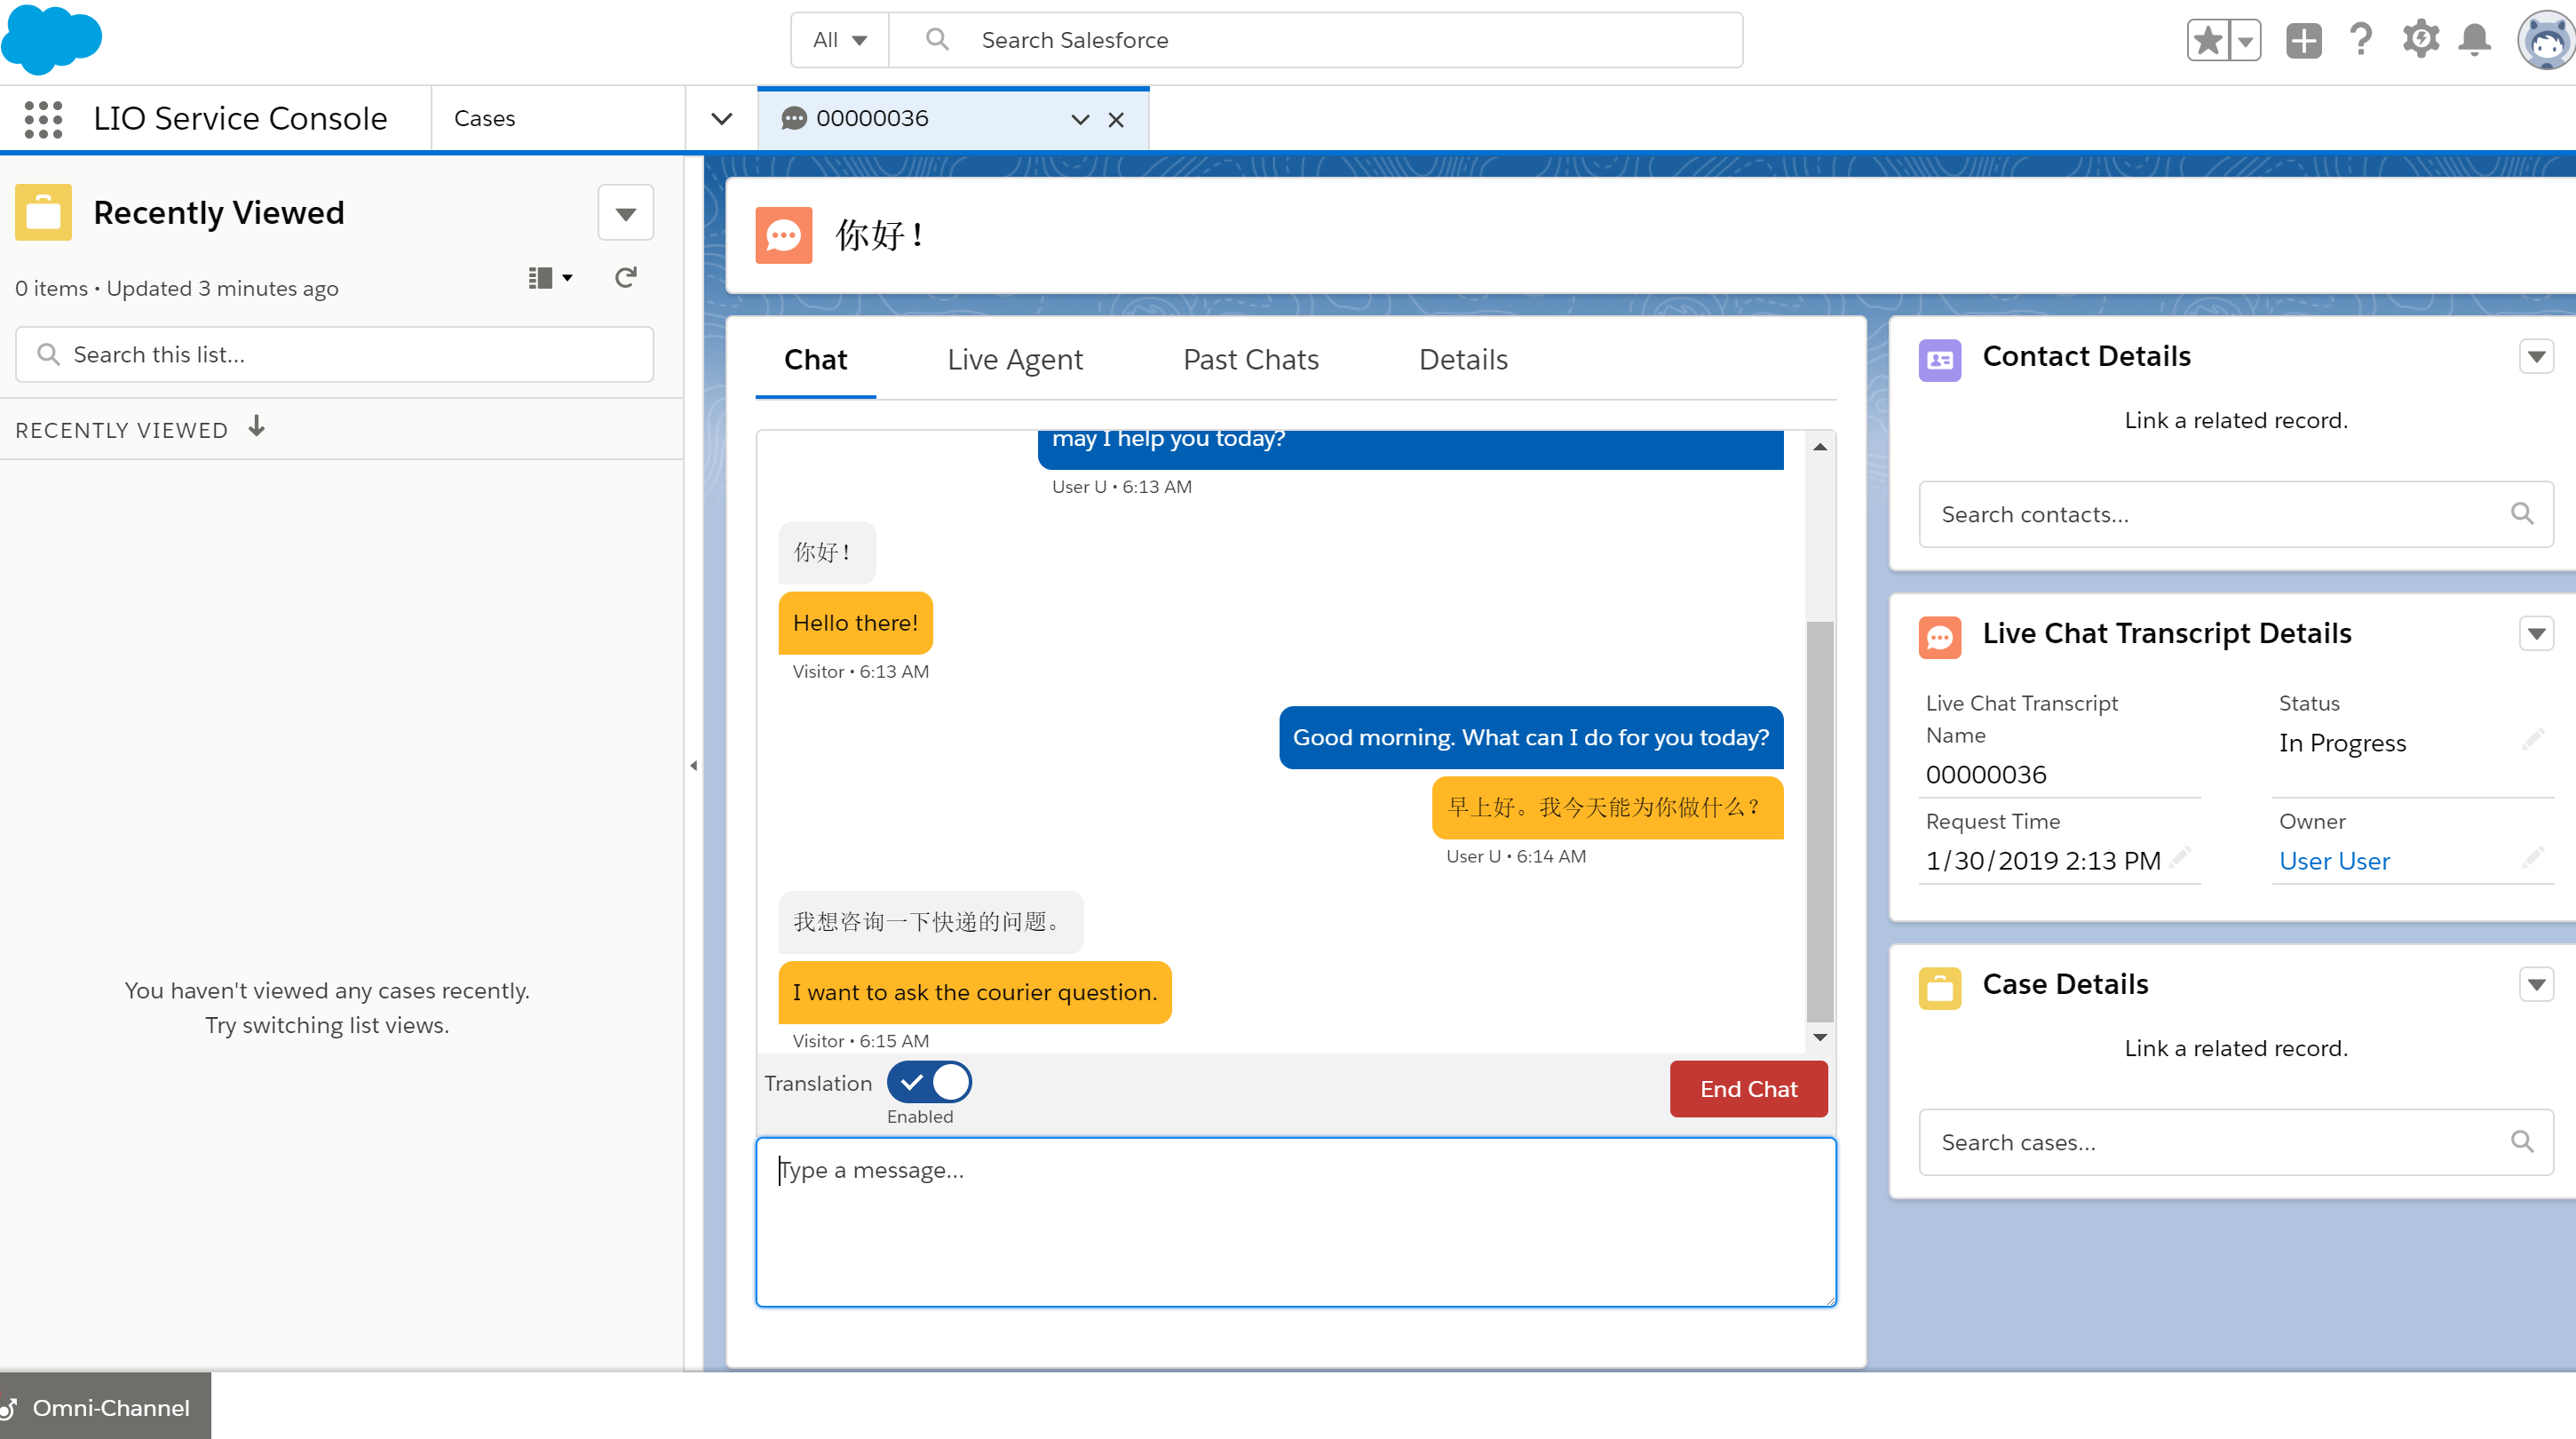Switch to the Past Chats tab
The image size is (2576, 1439).
coord(1250,360)
